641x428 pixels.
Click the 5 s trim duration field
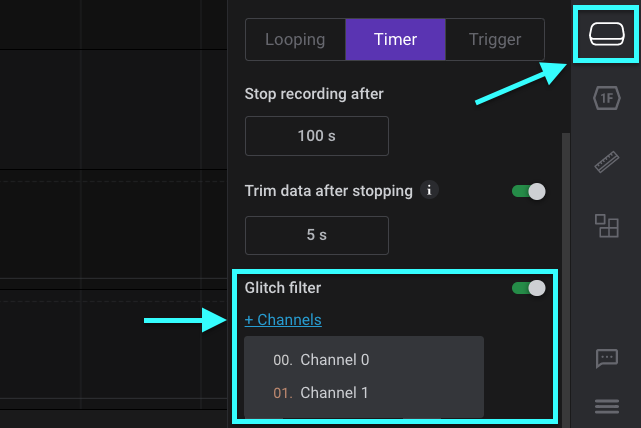(x=317, y=235)
